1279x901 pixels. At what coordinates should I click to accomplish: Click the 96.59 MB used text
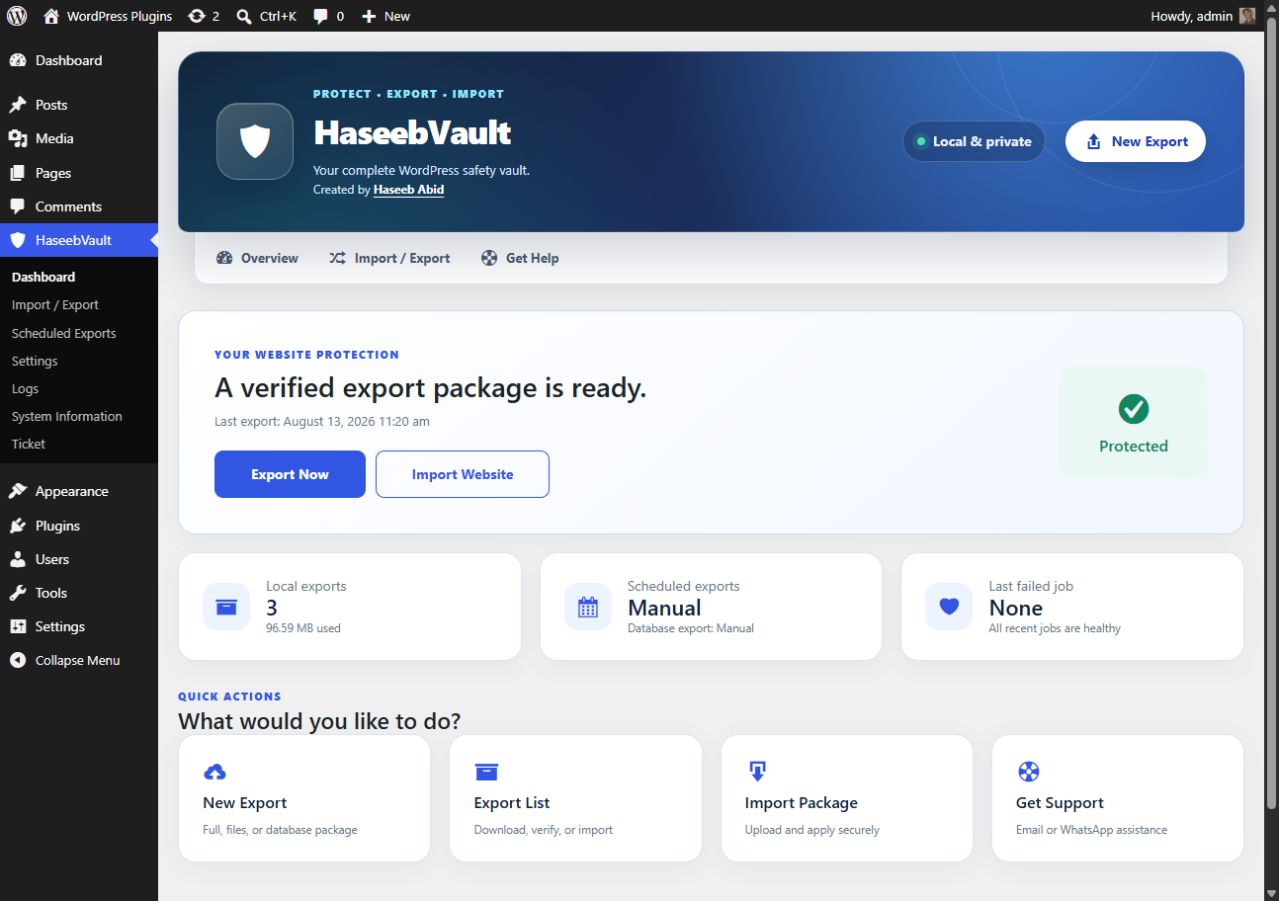click(x=303, y=628)
